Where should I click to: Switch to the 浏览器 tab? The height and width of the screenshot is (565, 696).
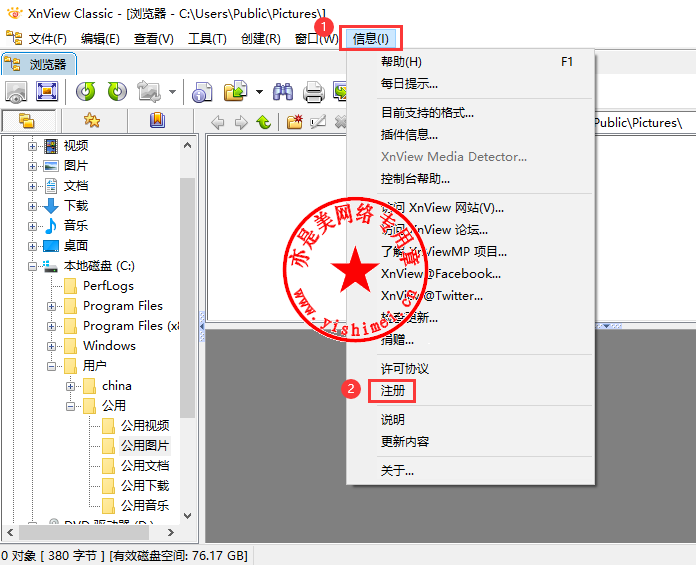[39, 64]
